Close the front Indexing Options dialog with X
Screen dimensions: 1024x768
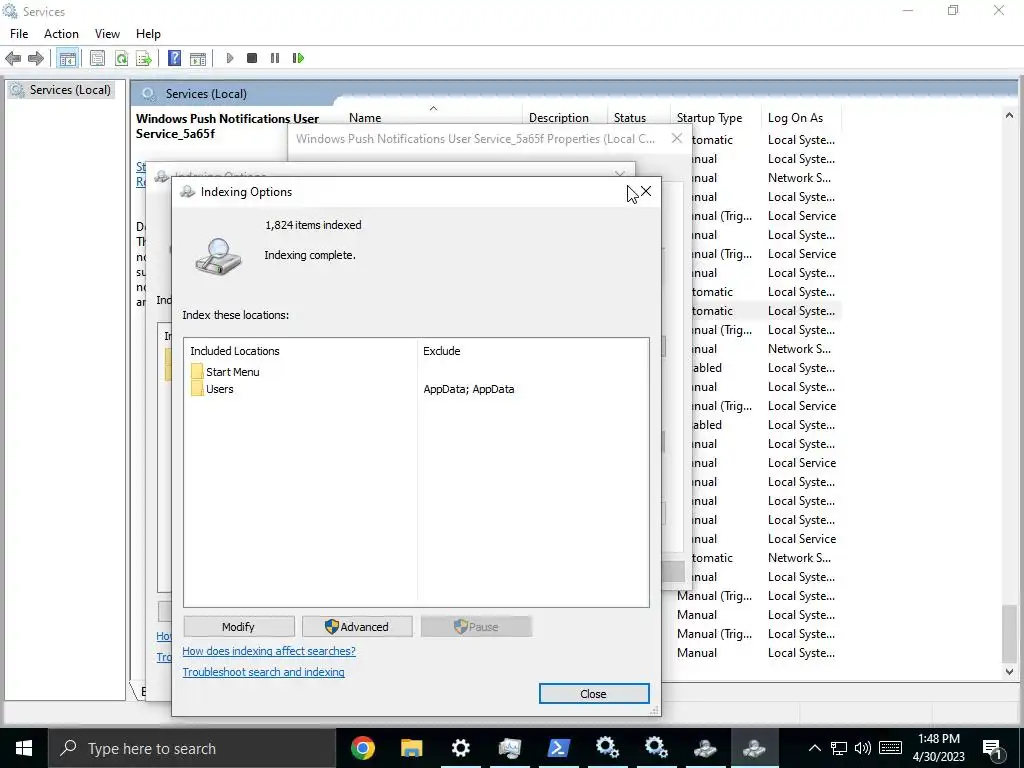click(646, 191)
